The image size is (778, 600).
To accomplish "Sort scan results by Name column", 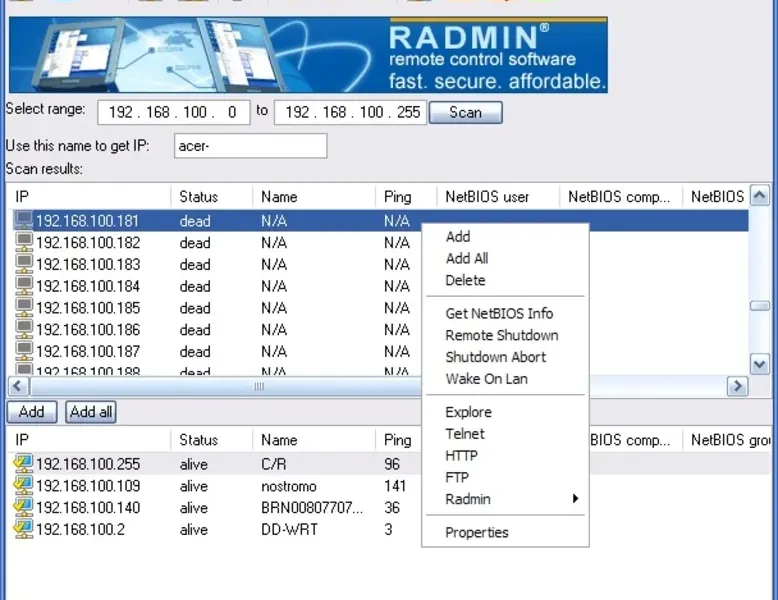I will (x=314, y=197).
